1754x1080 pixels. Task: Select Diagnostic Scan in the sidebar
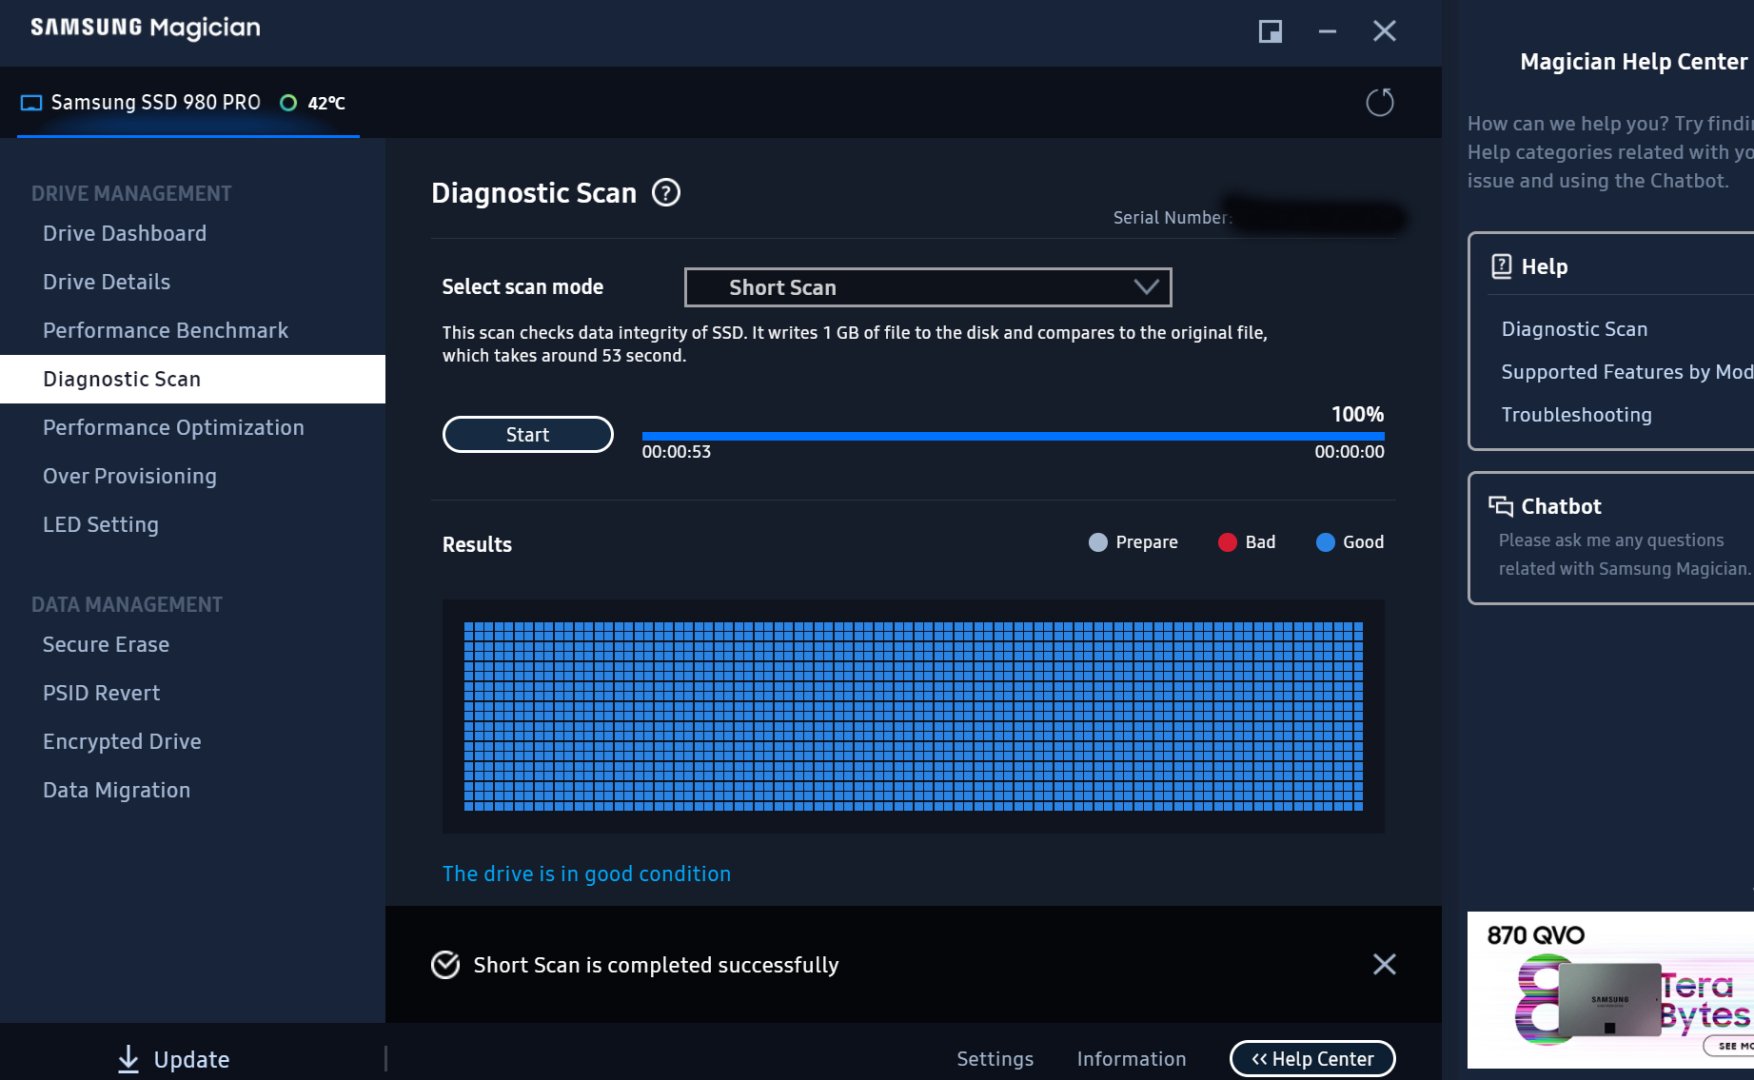point(192,379)
